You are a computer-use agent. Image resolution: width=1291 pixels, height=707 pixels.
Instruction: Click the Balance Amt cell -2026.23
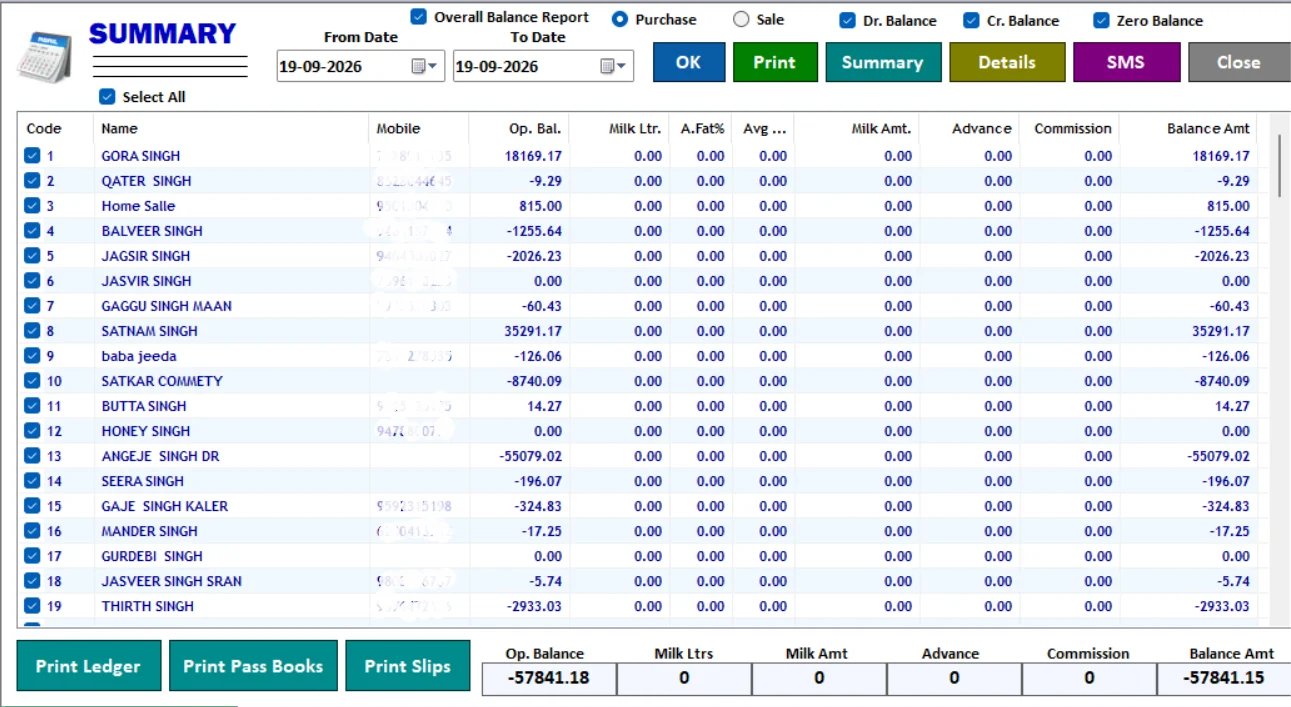tap(1222, 256)
